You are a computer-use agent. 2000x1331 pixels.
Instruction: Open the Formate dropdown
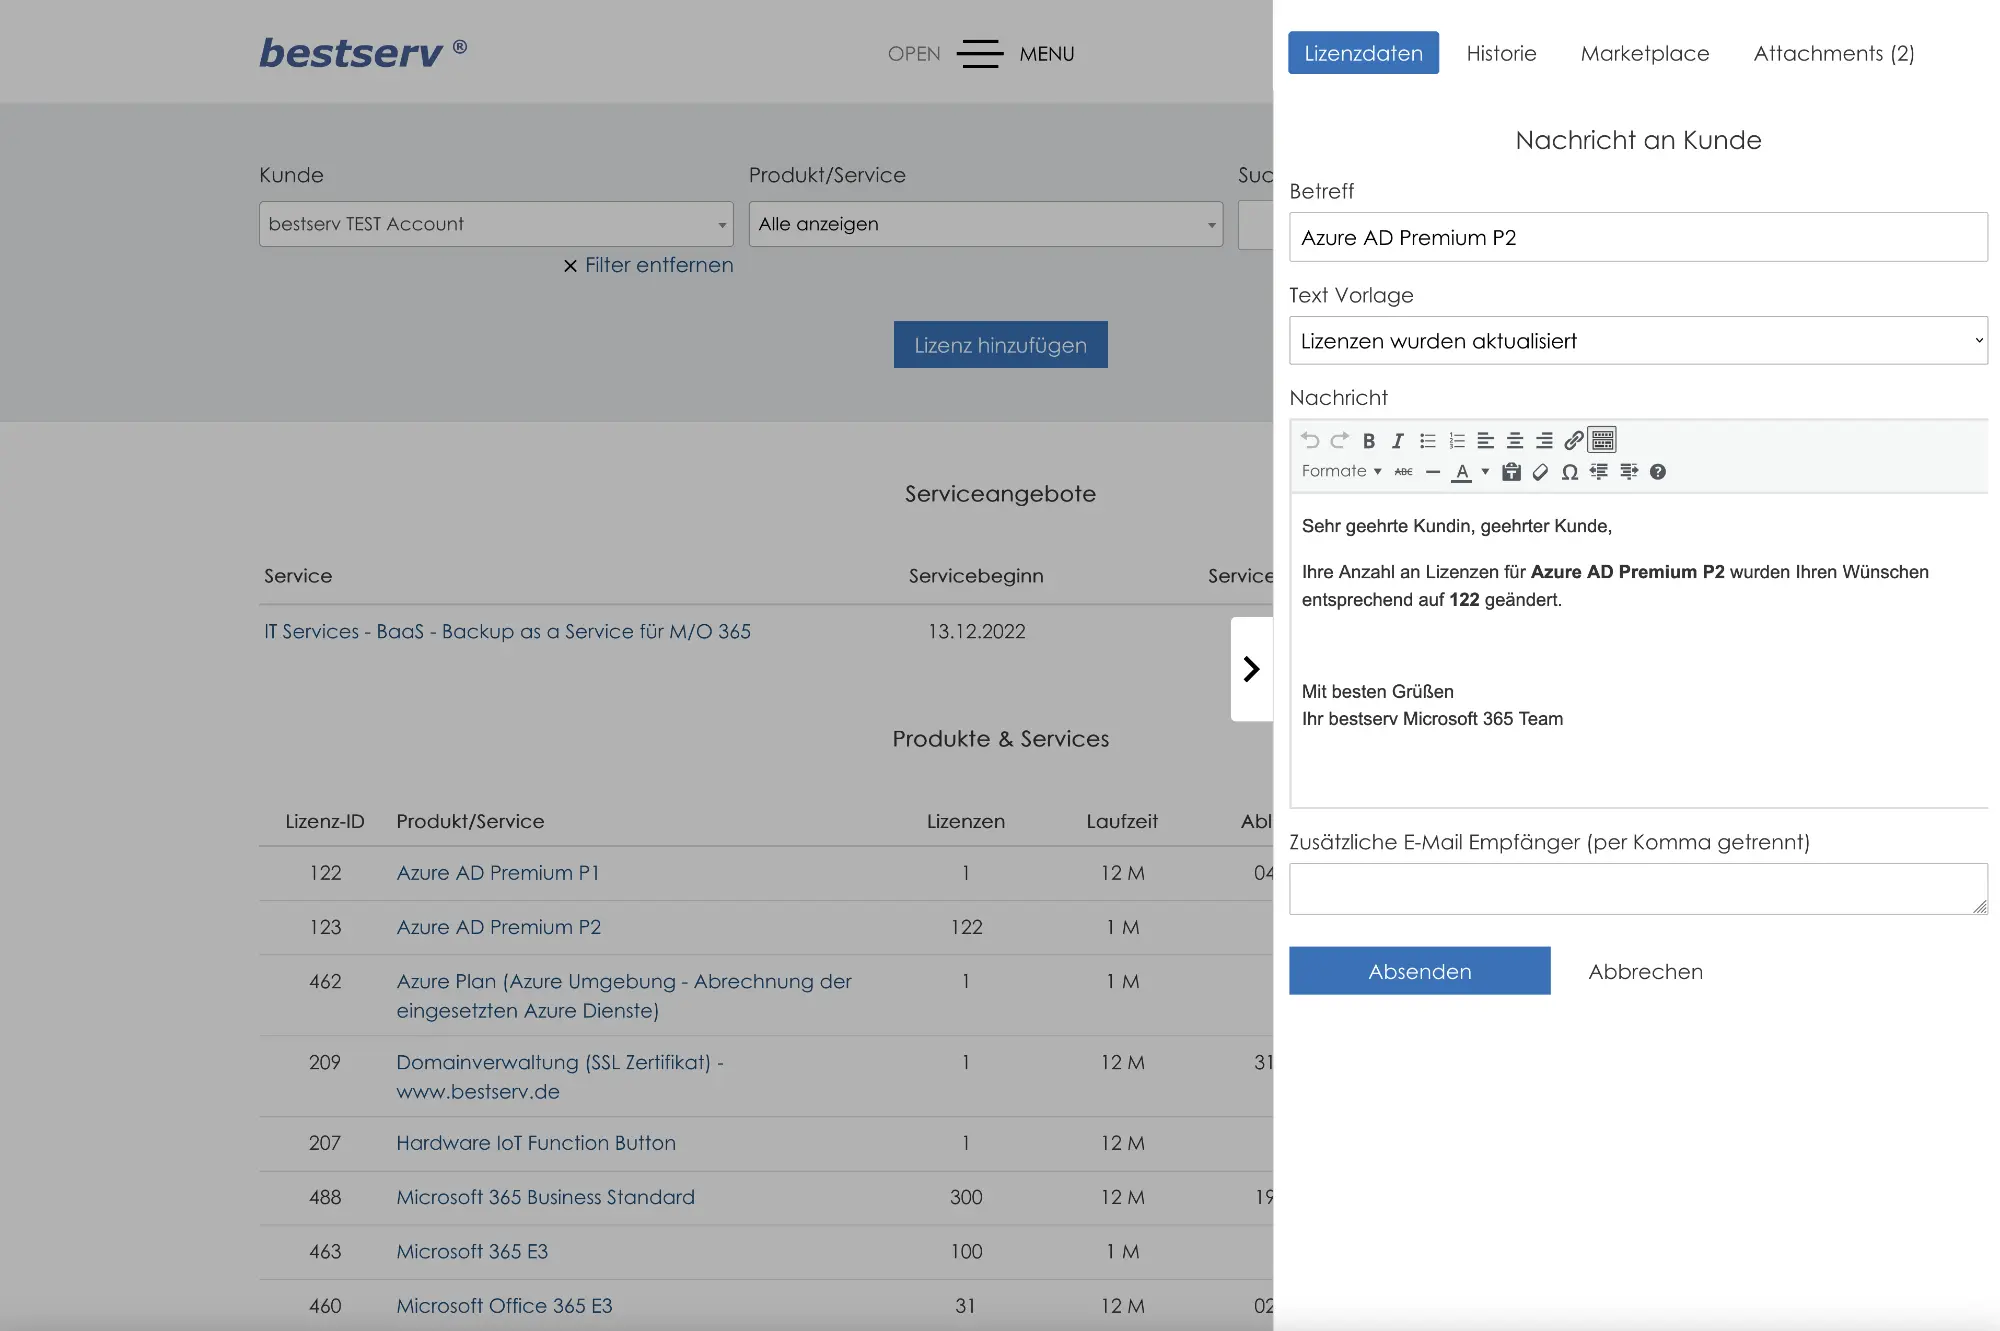pos(1341,471)
